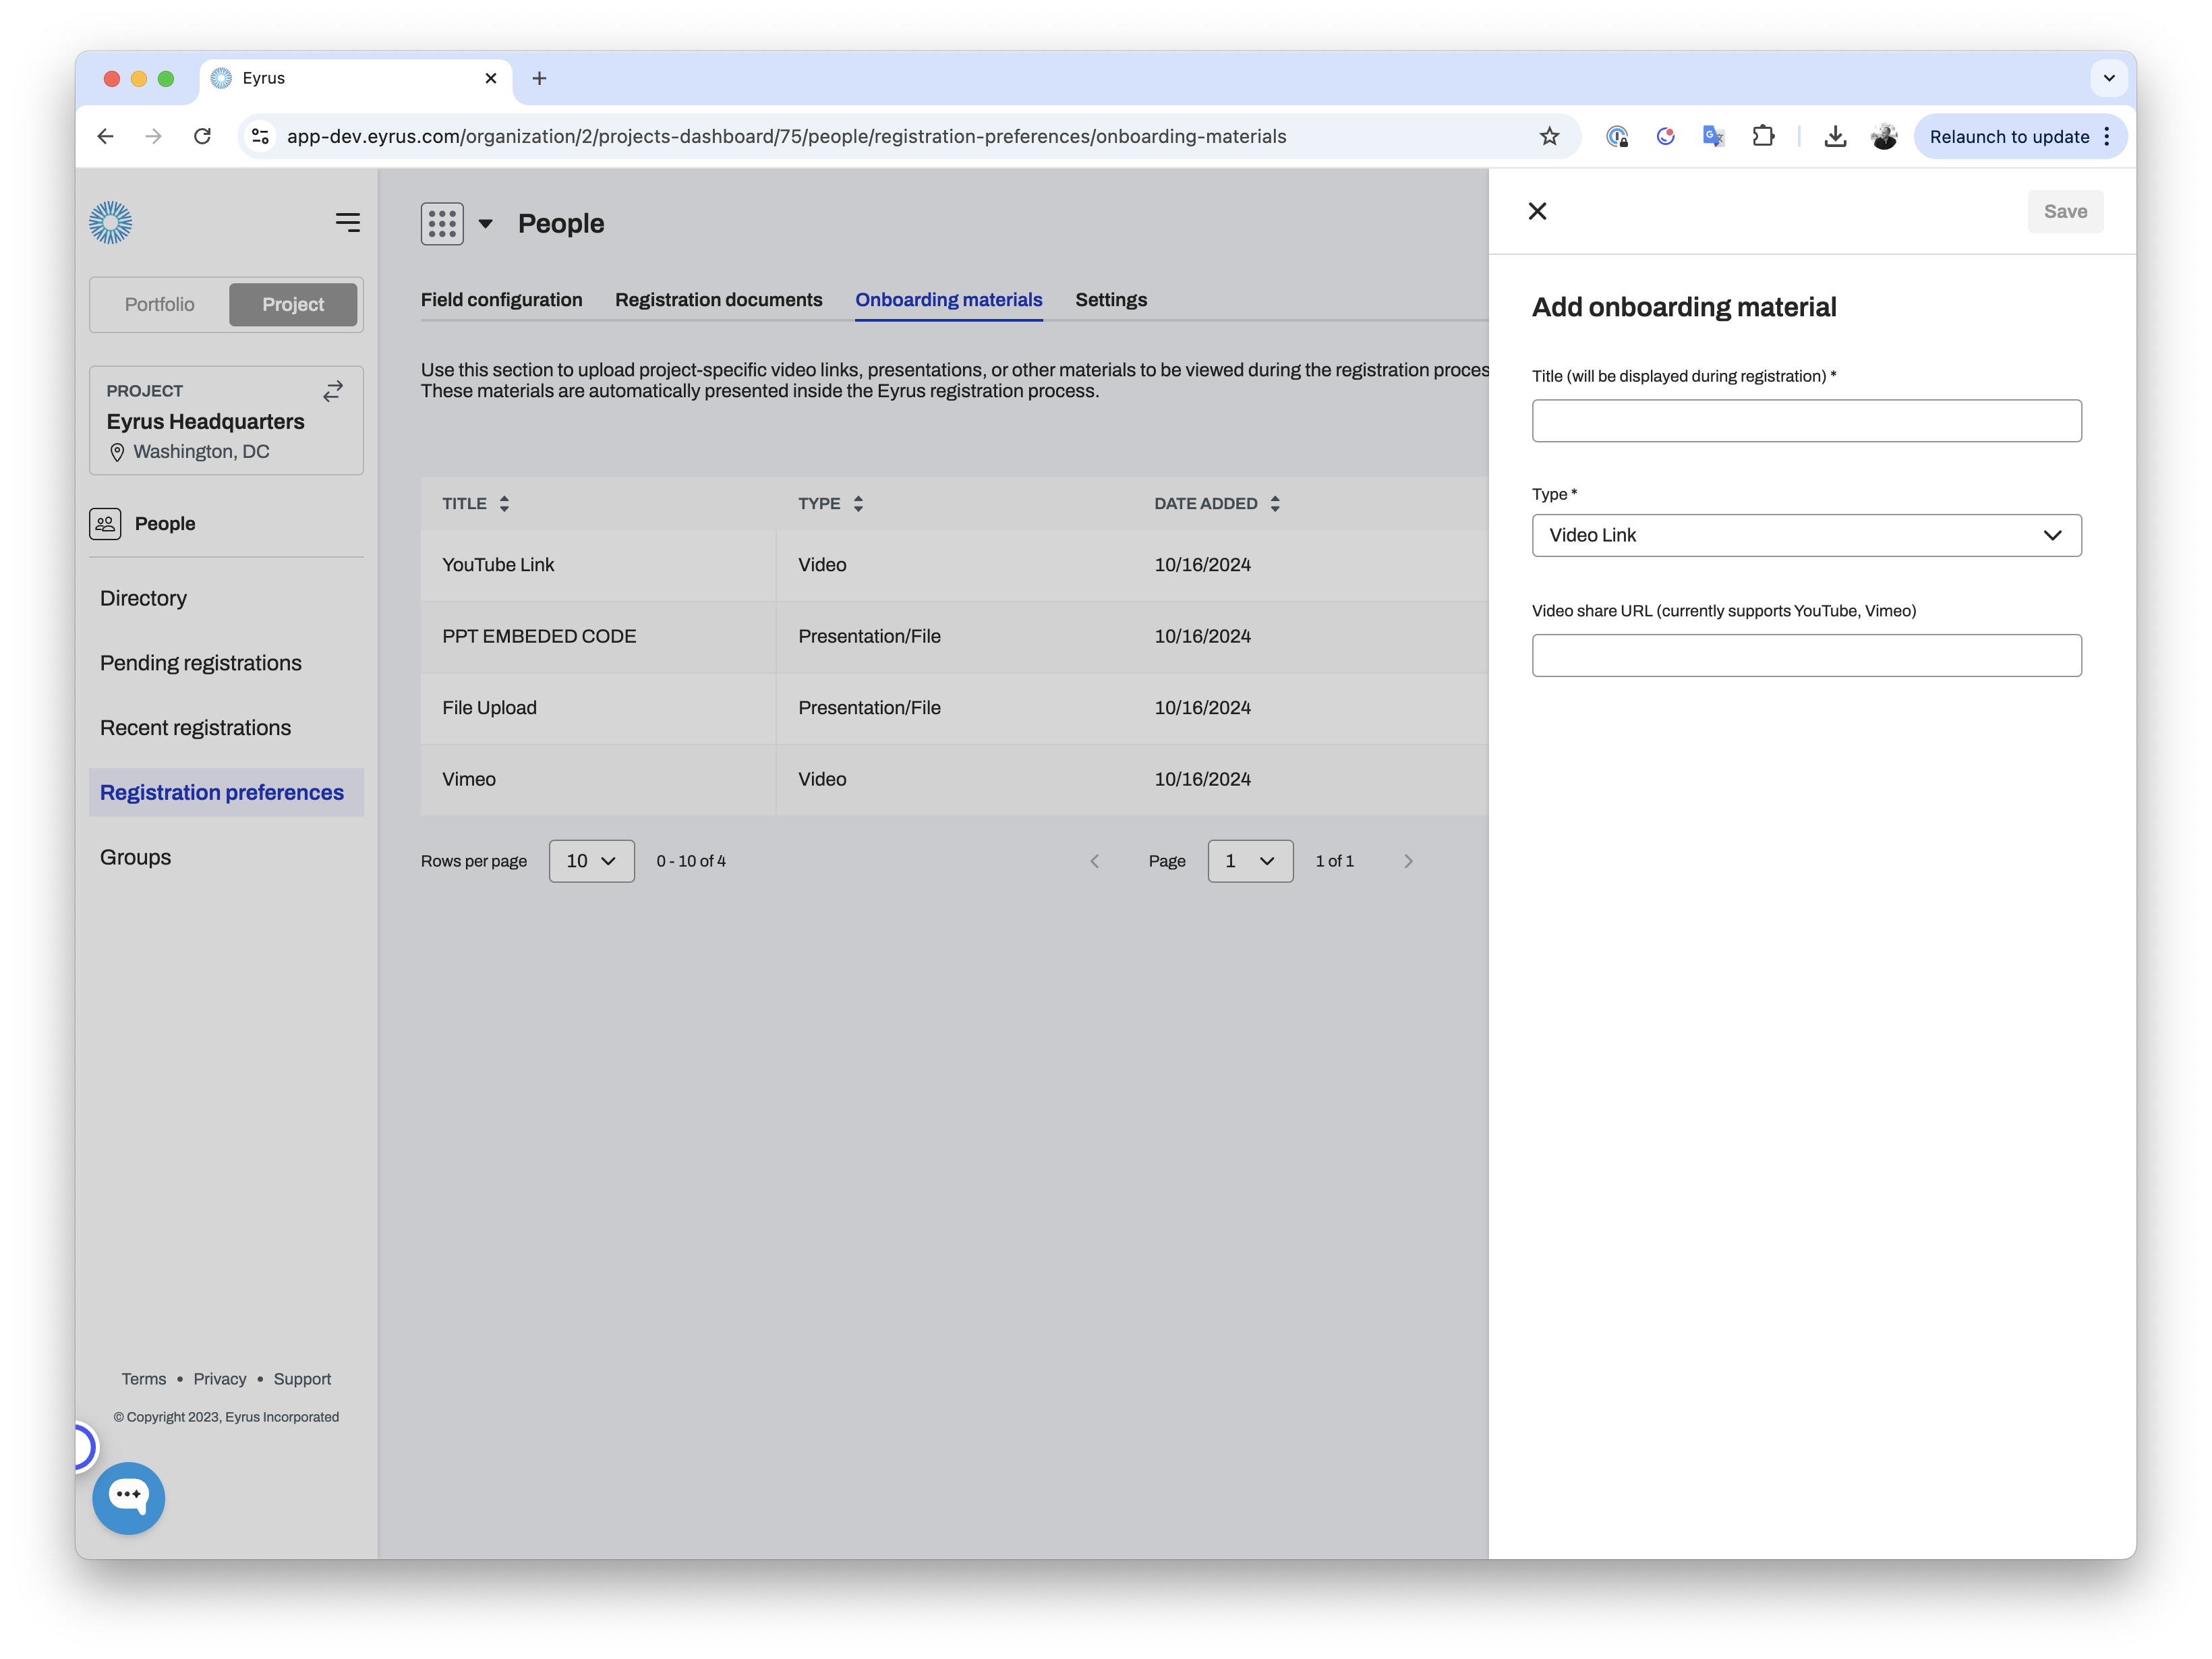
Task: Click the Title input field in the panel
Action: (1806, 420)
